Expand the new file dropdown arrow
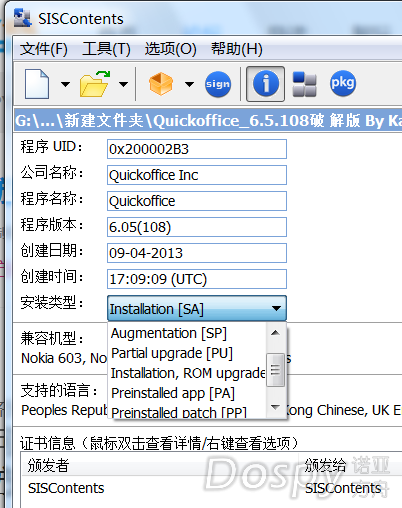The height and width of the screenshot is (508, 402). coord(65,84)
